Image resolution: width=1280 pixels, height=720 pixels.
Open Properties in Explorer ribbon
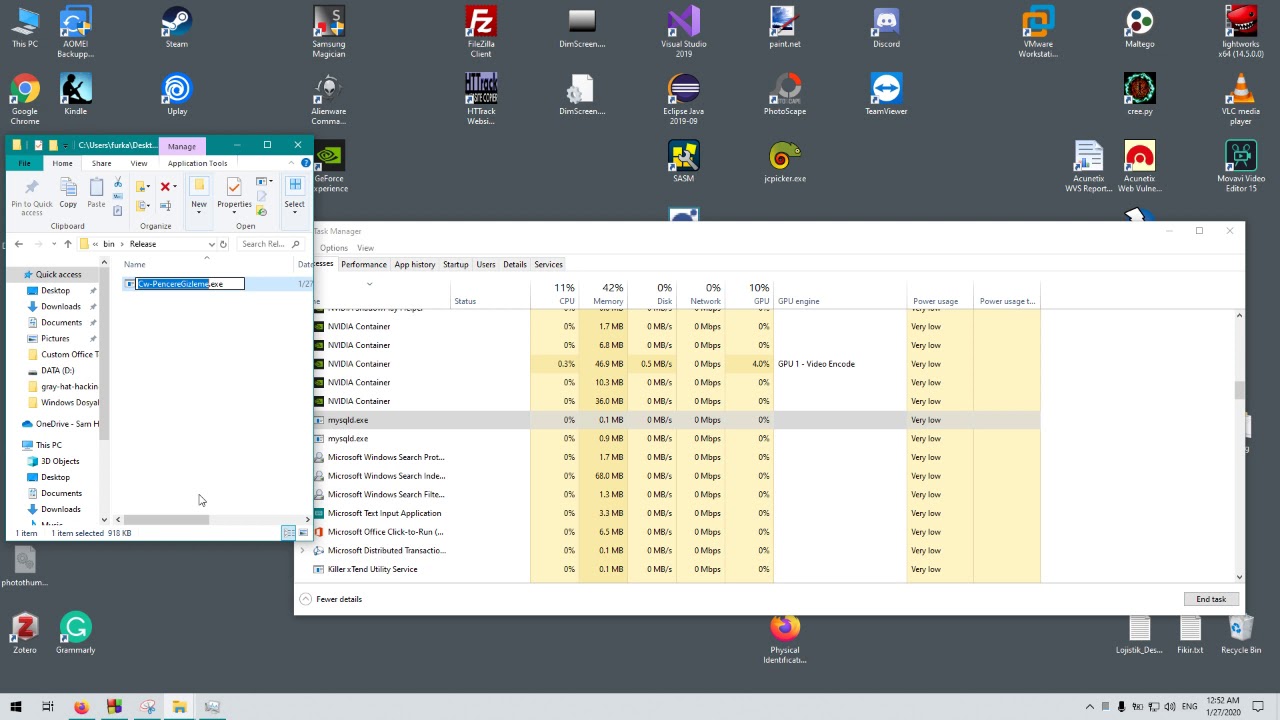234,194
